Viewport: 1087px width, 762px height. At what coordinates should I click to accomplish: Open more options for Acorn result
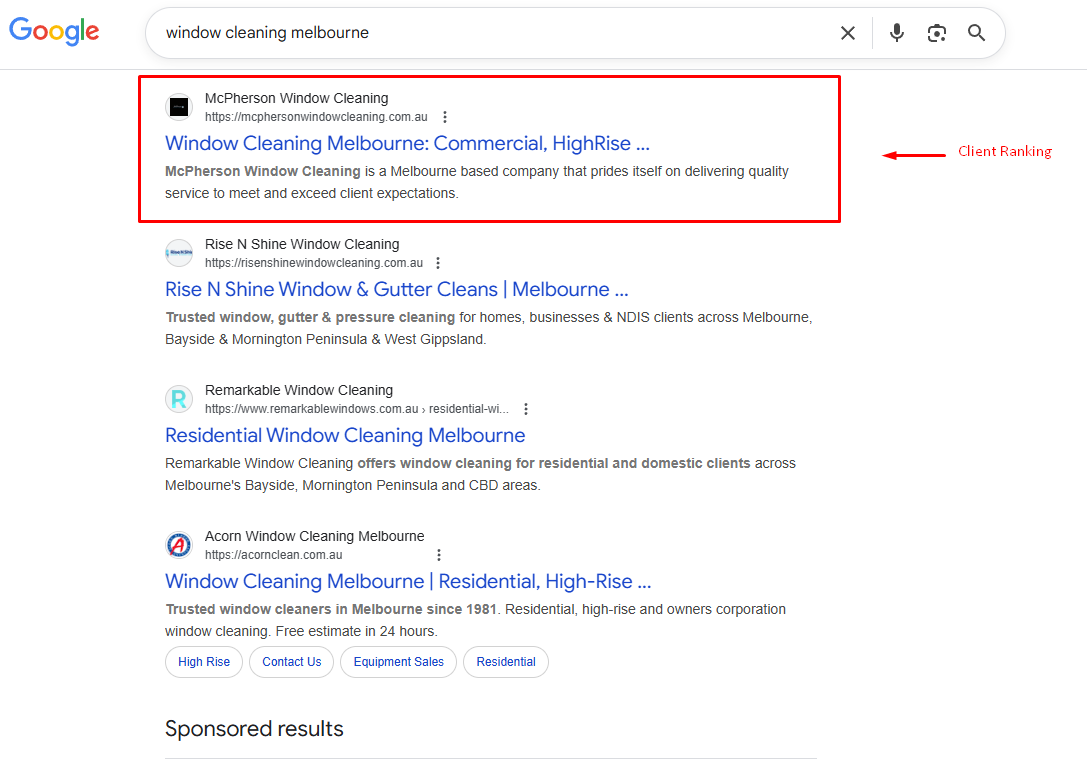click(438, 555)
